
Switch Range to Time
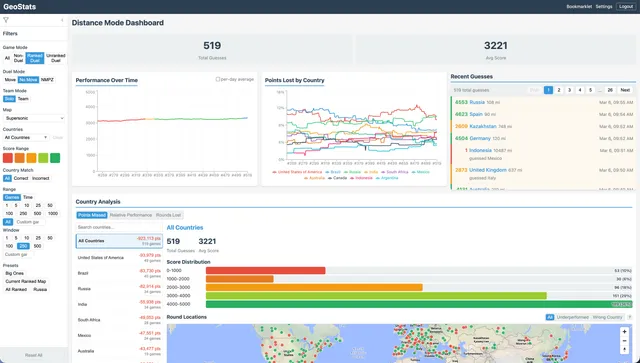28,197
